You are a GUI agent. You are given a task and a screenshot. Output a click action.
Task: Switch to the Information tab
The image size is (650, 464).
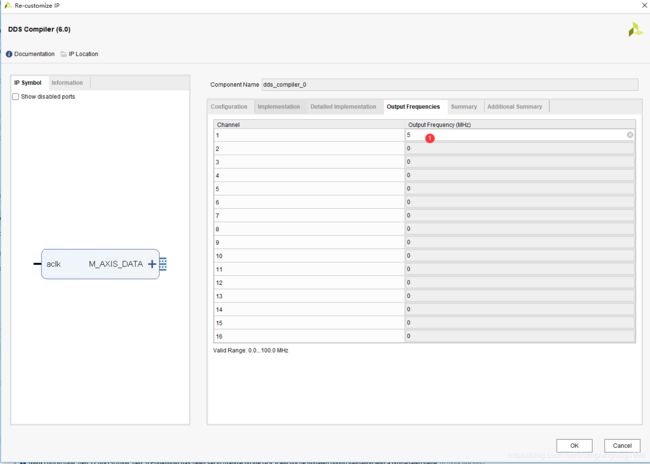click(x=67, y=83)
